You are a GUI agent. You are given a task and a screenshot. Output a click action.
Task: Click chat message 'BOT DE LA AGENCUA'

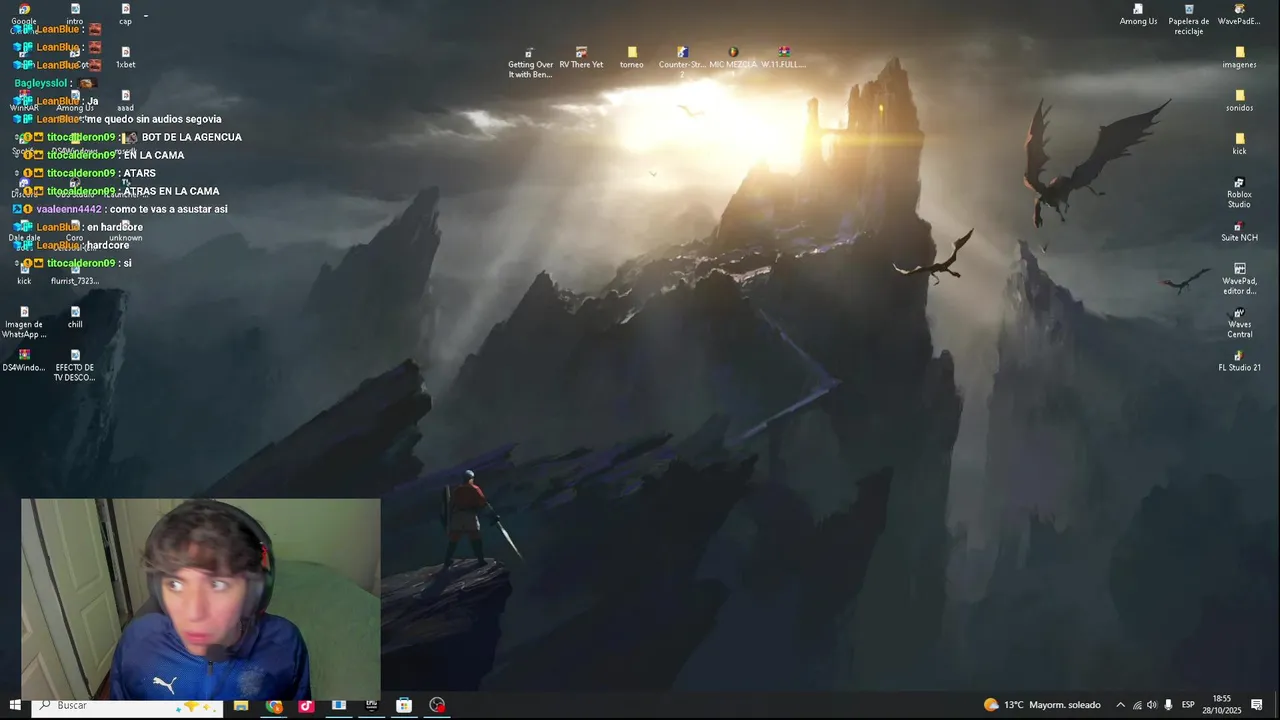coord(192,137)
